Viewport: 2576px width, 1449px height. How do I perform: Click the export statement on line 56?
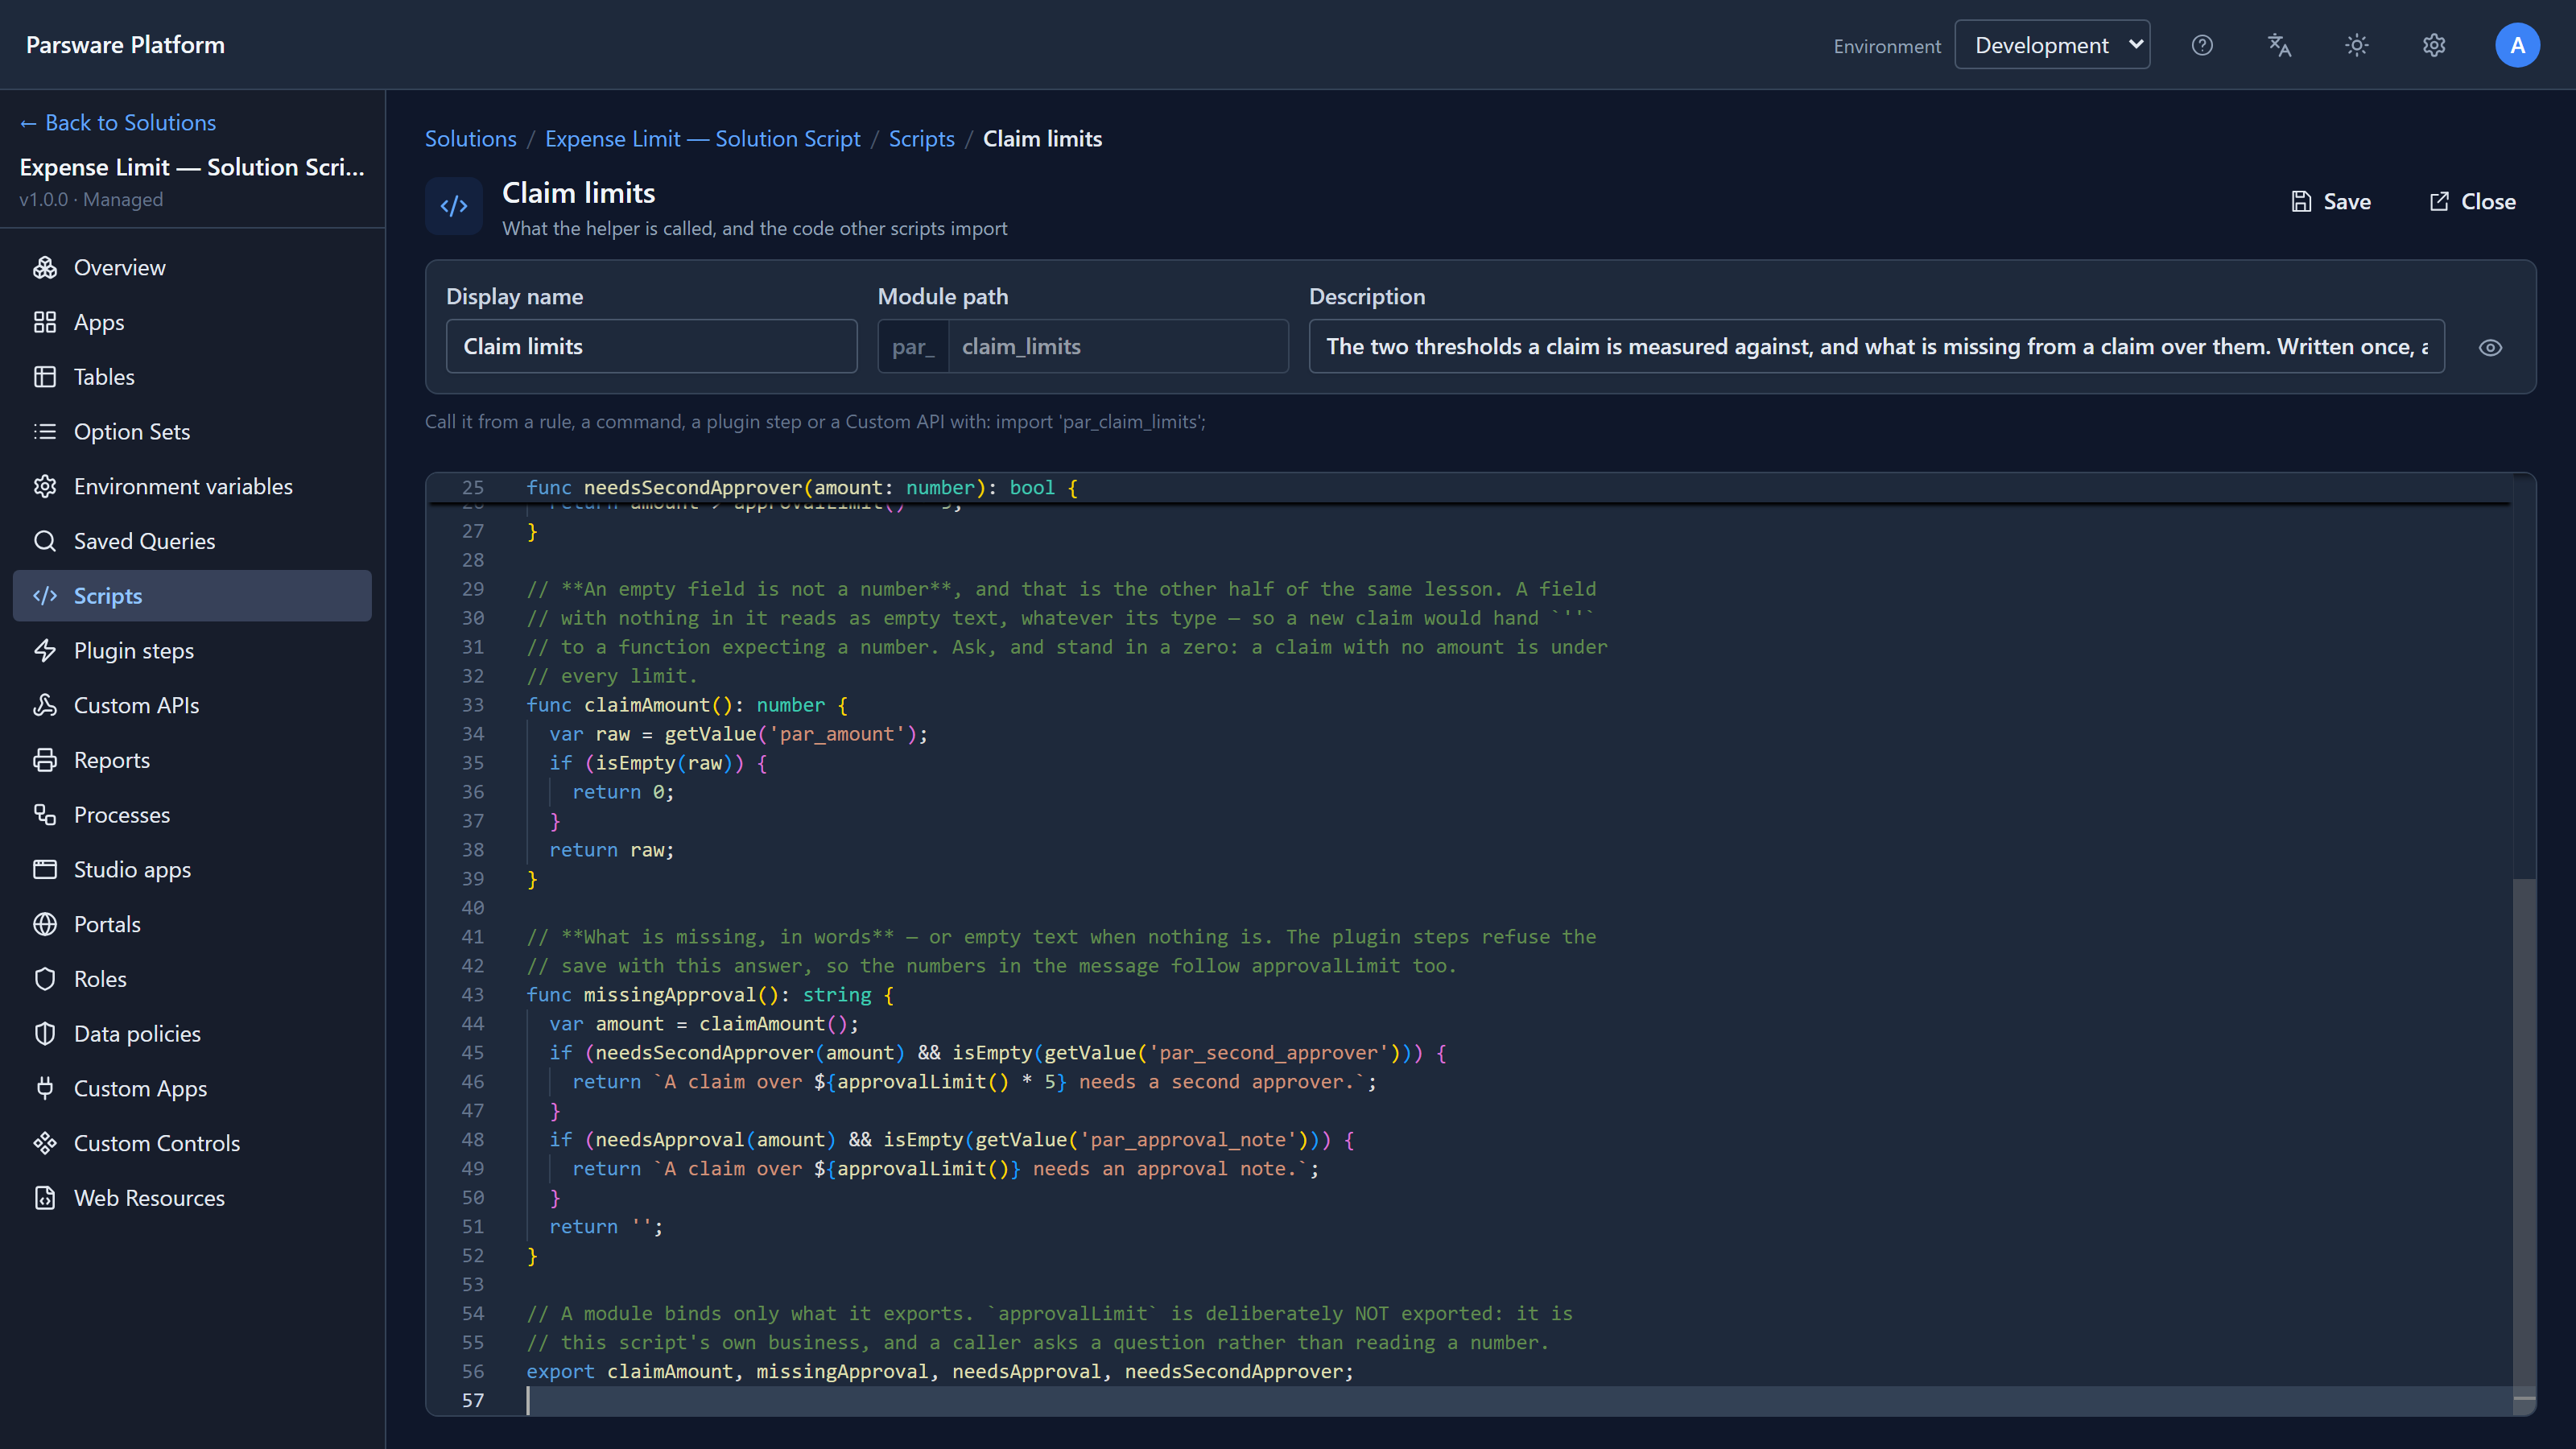coord(939,1372)
